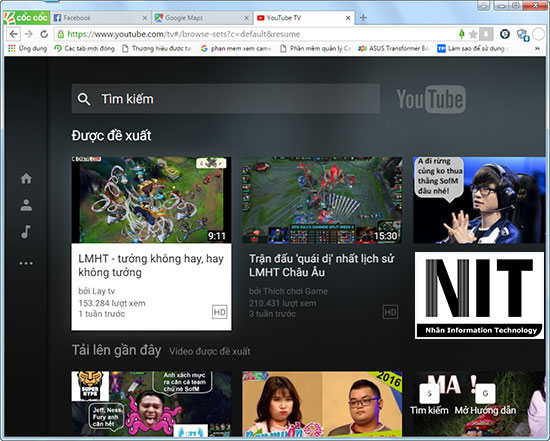Image resolution: width=550 pixels, height=441 pixels.
Task: Open the Các tab mới đóng bookmark
Action: pyautogui.click(x=85, y=48)
